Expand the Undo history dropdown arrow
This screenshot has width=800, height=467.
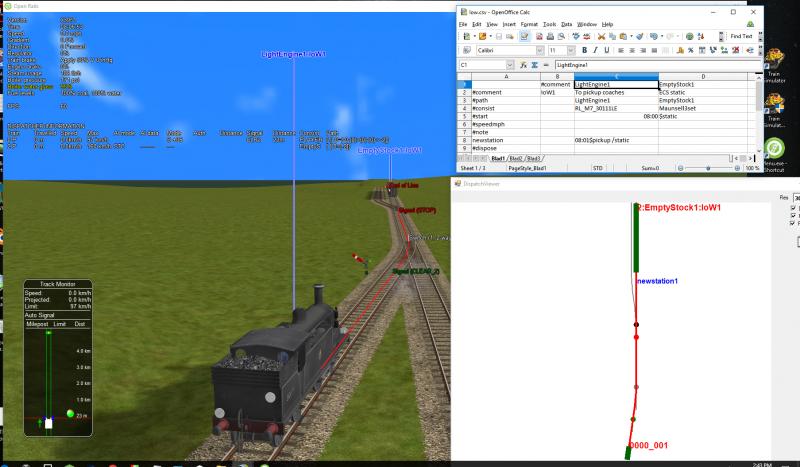tap(662, 36)
